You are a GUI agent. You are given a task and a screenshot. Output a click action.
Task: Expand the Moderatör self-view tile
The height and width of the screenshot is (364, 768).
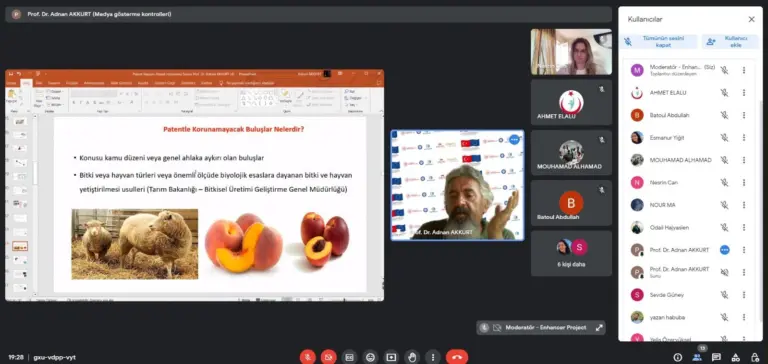pos(599,328)
